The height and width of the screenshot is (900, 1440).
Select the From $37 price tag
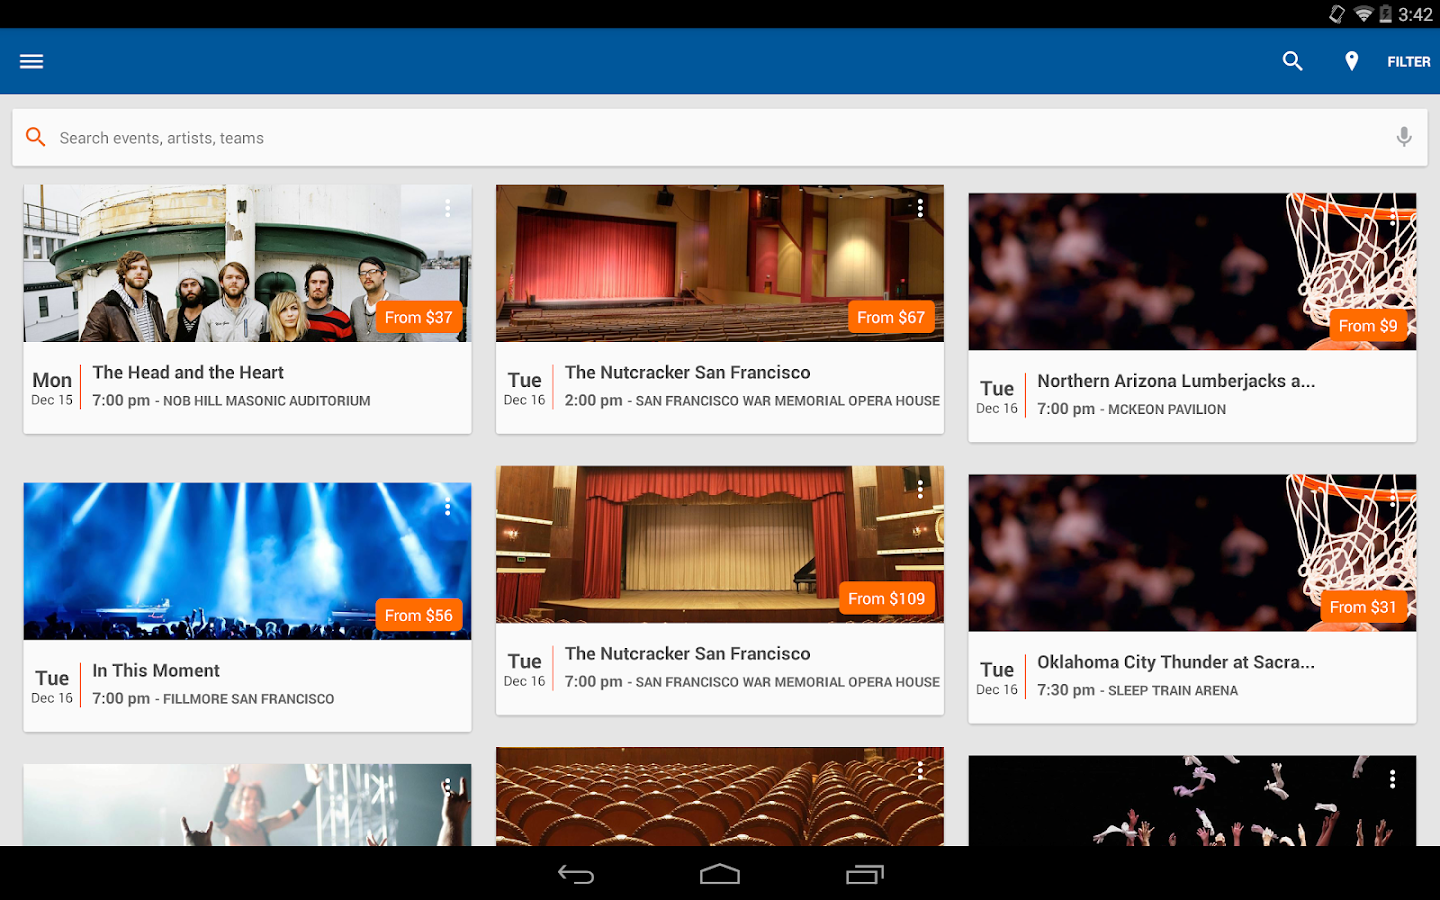pos(418,317)
